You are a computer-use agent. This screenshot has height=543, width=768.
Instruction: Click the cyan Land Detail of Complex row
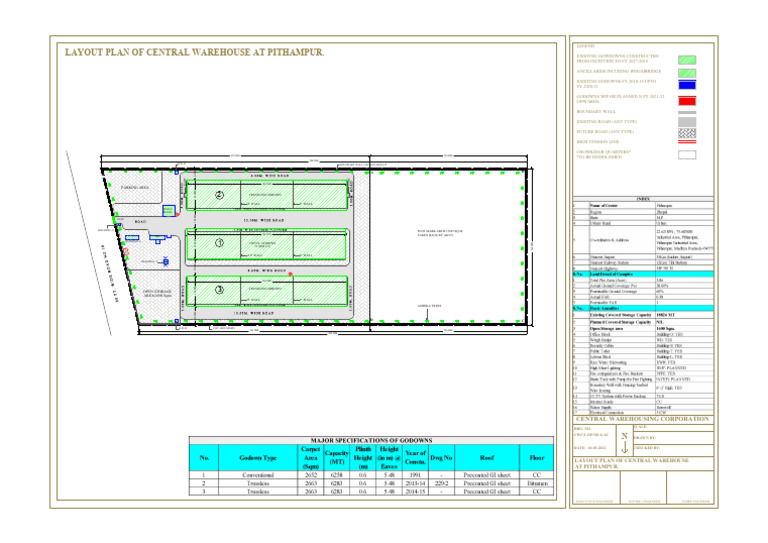[643, 274]
